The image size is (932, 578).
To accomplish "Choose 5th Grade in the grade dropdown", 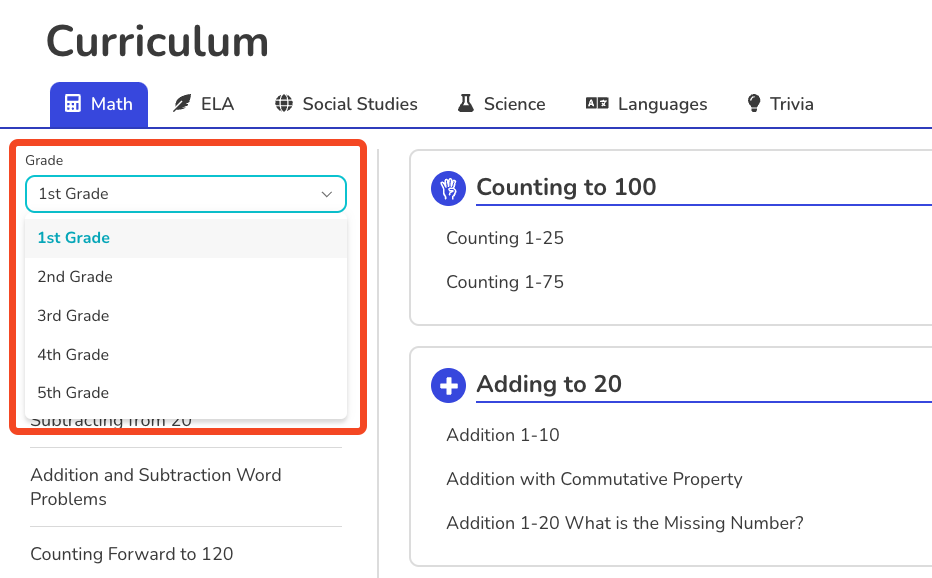I will [73, 392].
